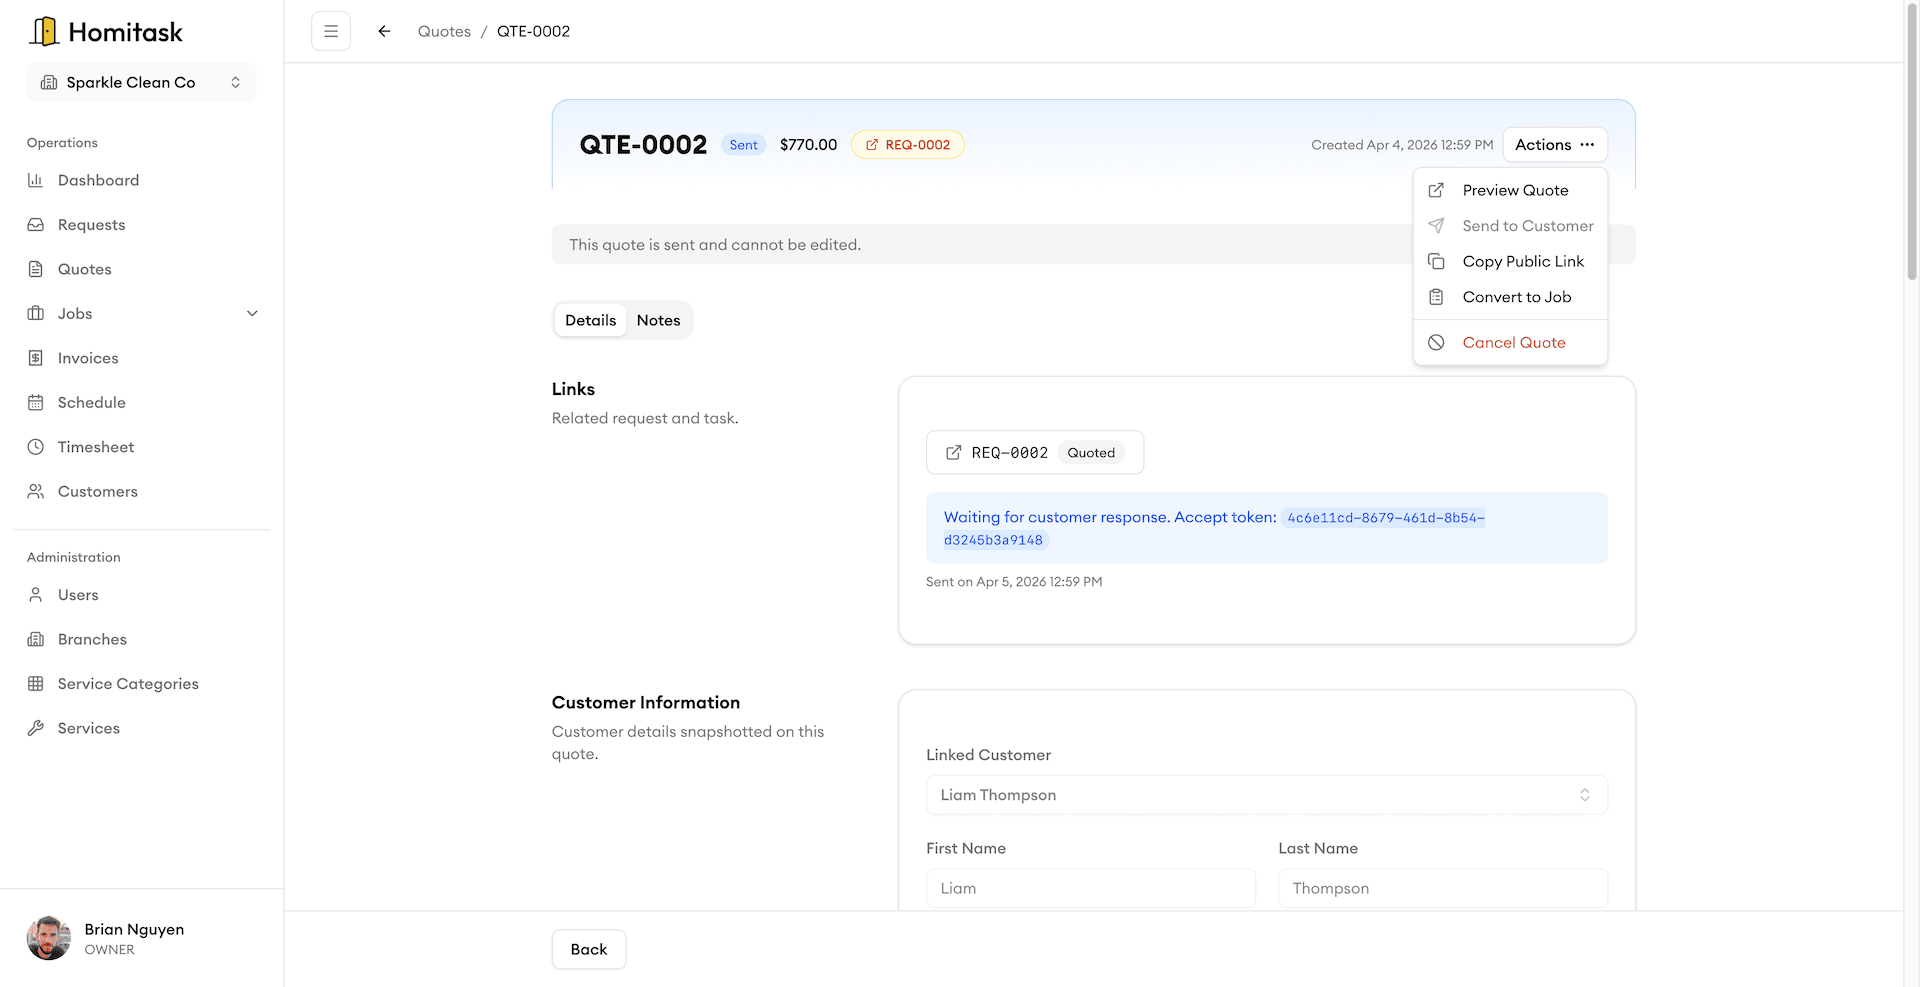This screenshot has height=987, width=1920.
Task: Click the back arrow beside the breadcrumb
Action: (384, 31)
